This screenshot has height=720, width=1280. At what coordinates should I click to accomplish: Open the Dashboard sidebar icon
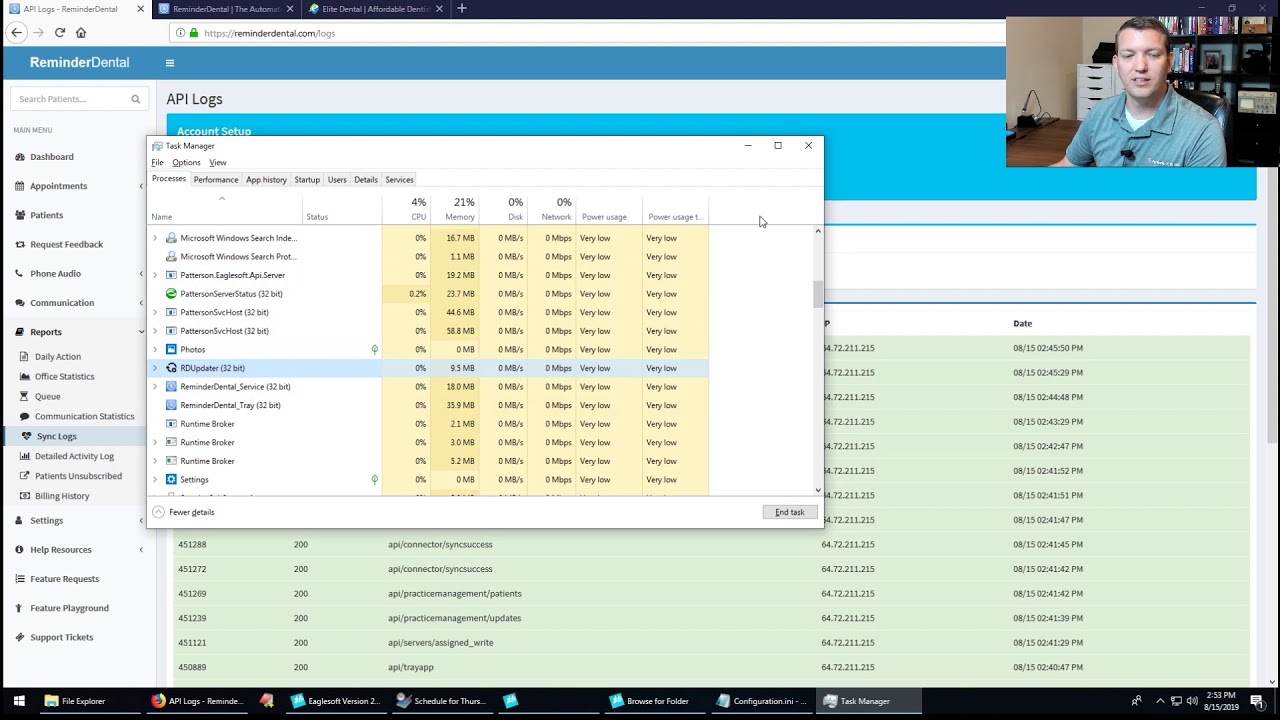(20, 157)
